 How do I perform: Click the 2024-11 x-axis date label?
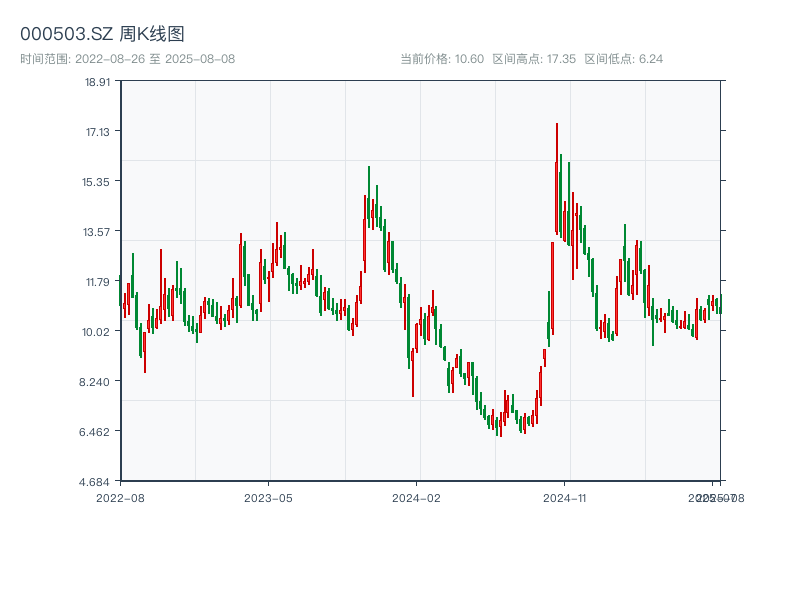(565, 497)
